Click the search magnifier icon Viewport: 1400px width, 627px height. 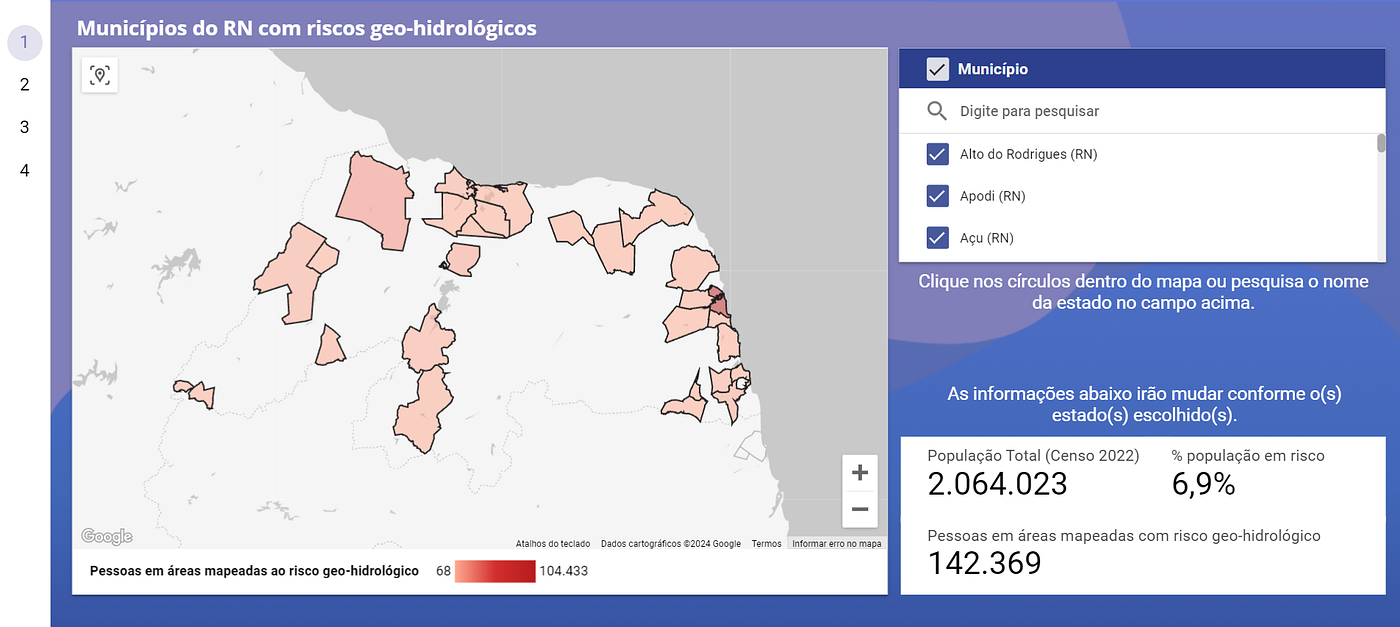[937, 111]
